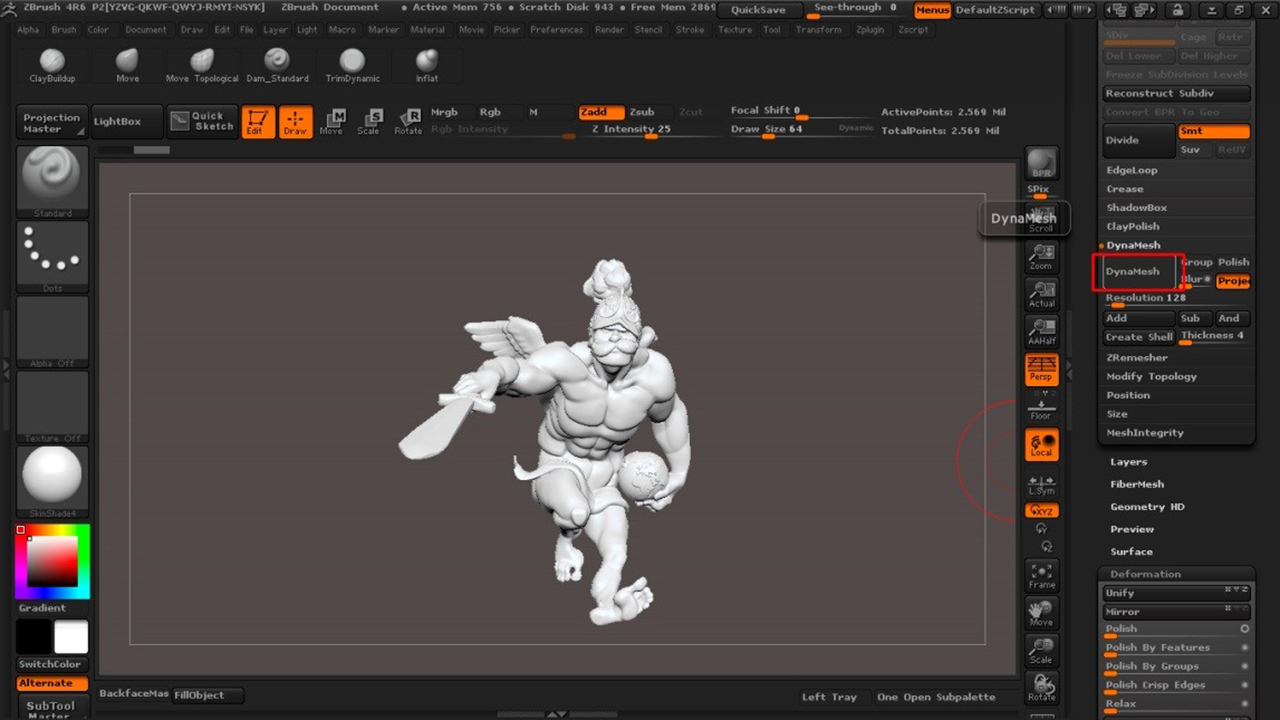The width and height of the screenshot is (1280, 720).
Task: Open the Standard brush thumbnail
Action: [x=52, y=180]
